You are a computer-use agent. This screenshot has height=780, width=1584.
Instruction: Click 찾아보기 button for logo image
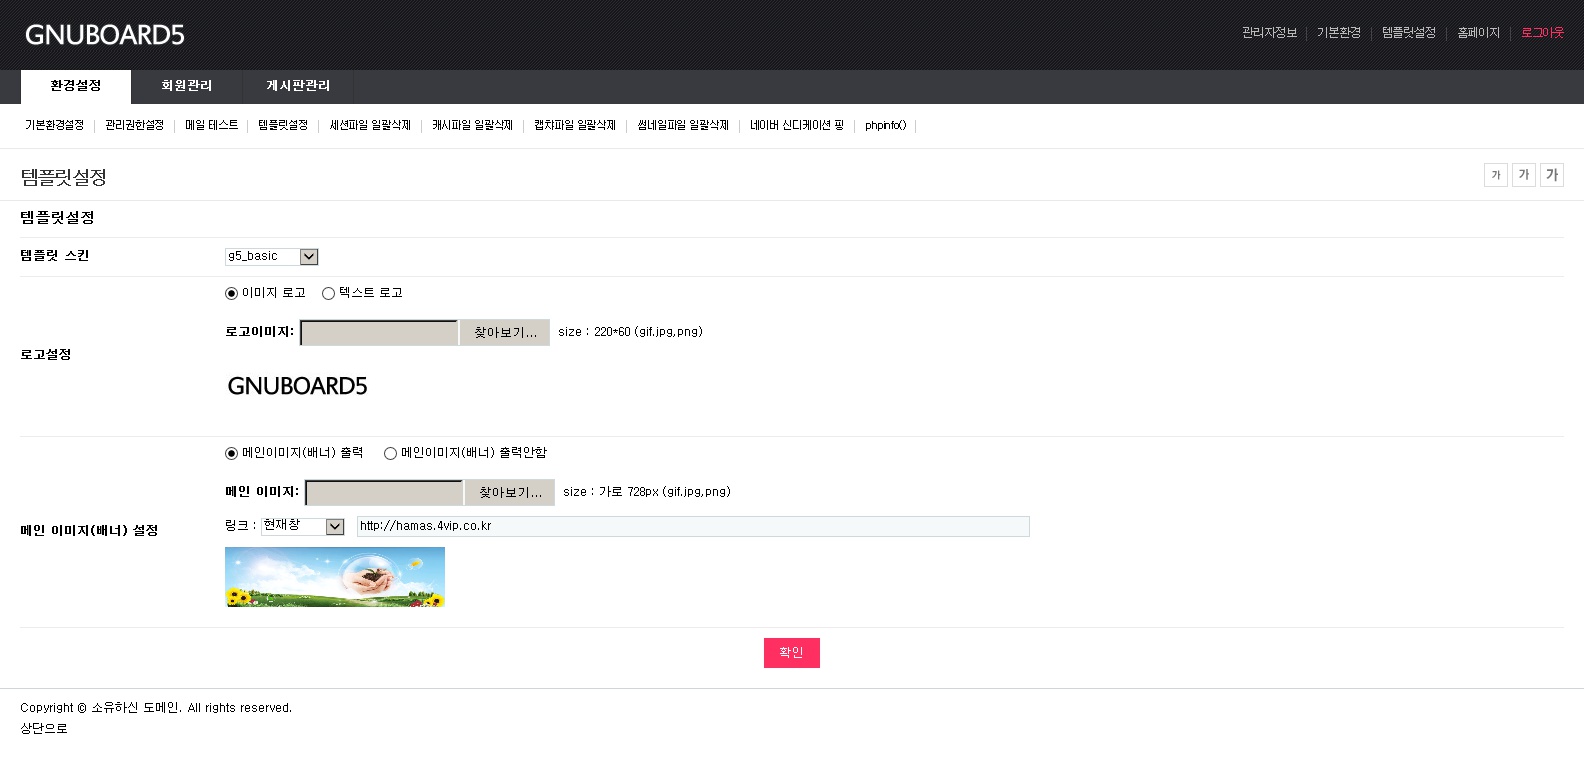pos(505,333)
